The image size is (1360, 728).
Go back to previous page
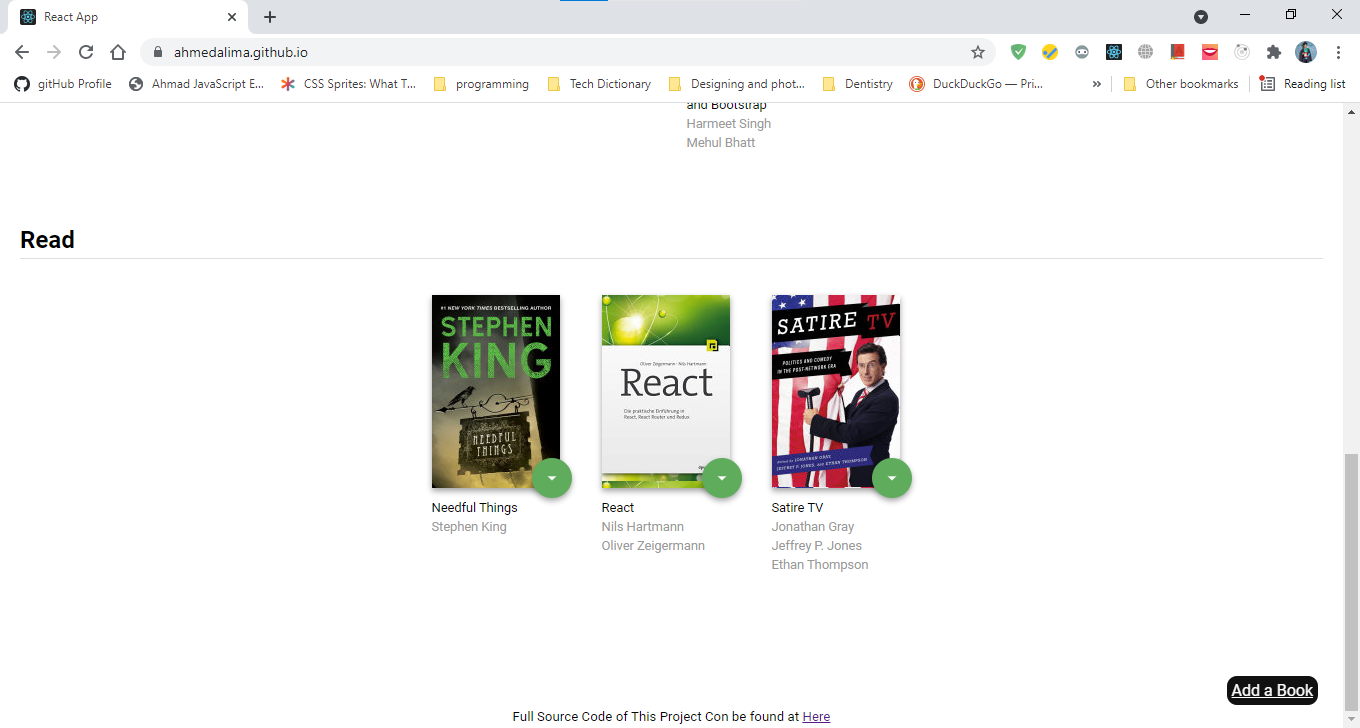pyautogui.click(x=22, y=52)
